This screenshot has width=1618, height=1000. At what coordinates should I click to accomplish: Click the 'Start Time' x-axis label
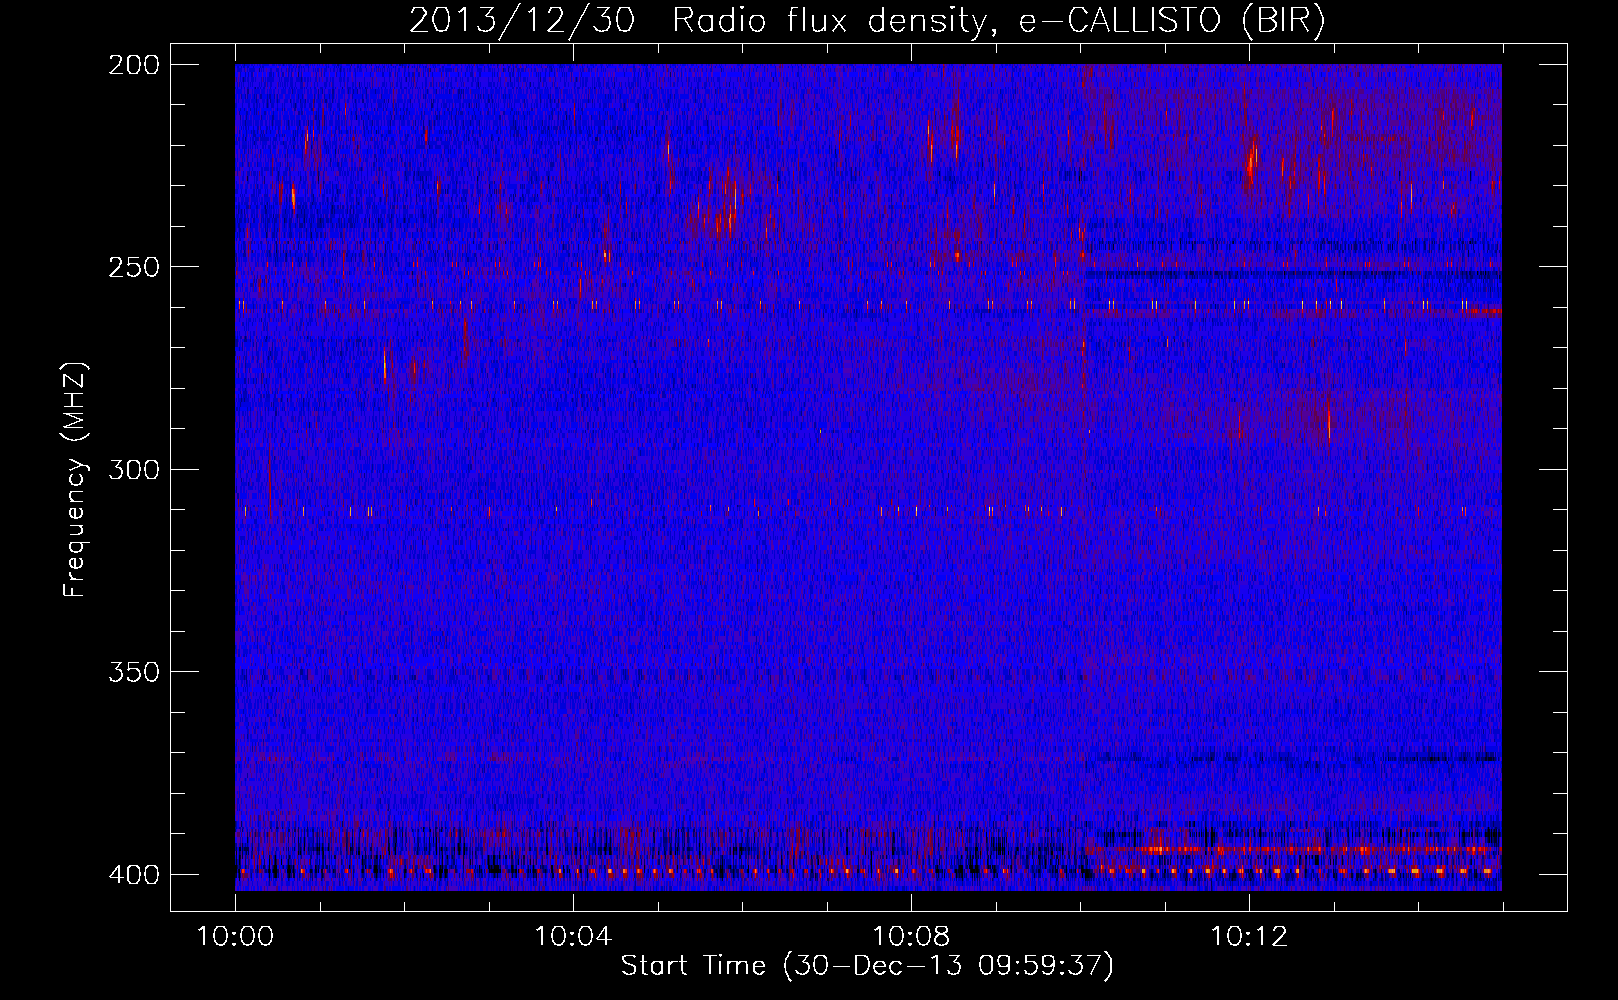point(867,966)
